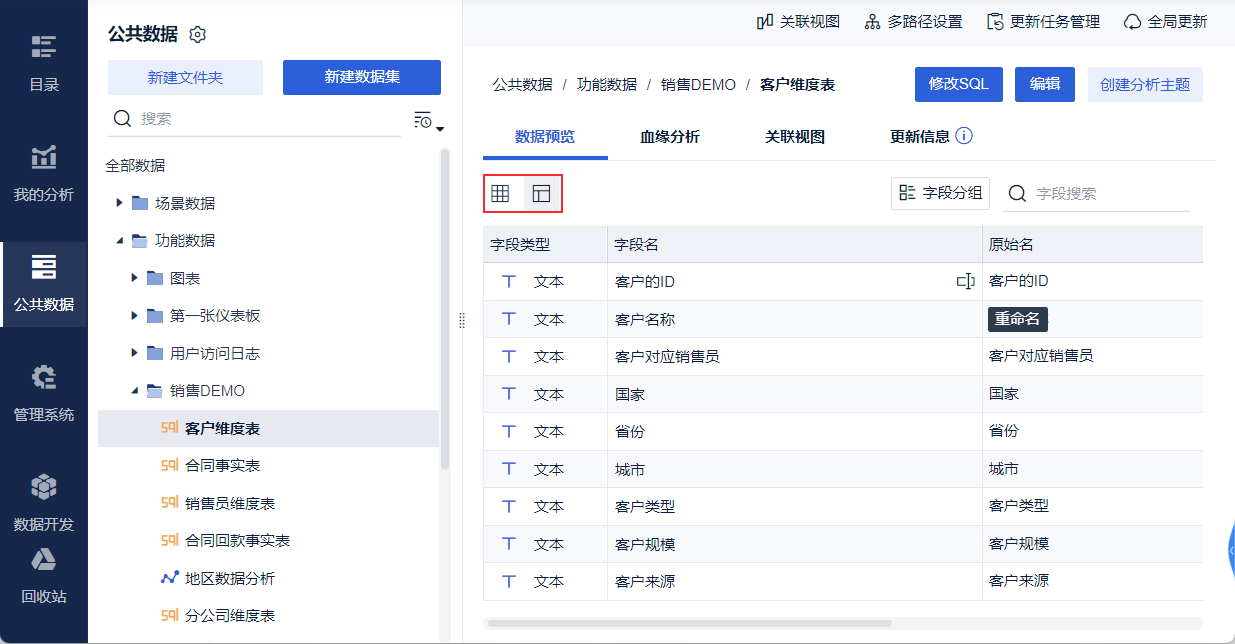Open the sort and filter dropdown
Image resolution: width=1235 pixels, height=644 pixels.
coord(428,121)
